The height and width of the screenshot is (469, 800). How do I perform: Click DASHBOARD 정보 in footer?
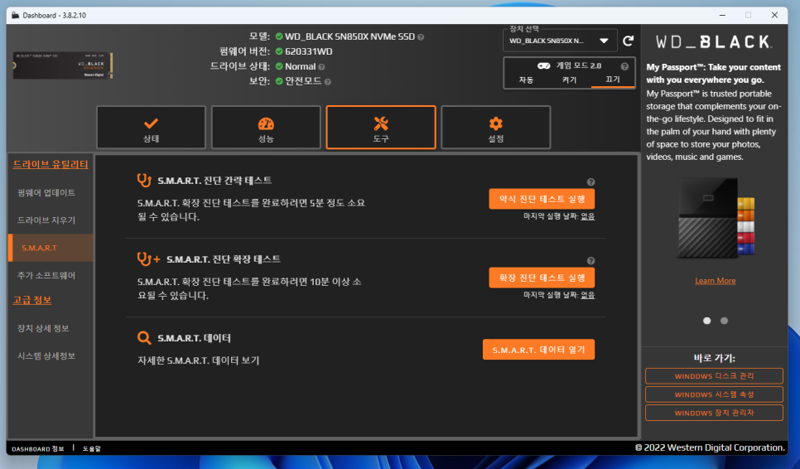tap(38, 449)
